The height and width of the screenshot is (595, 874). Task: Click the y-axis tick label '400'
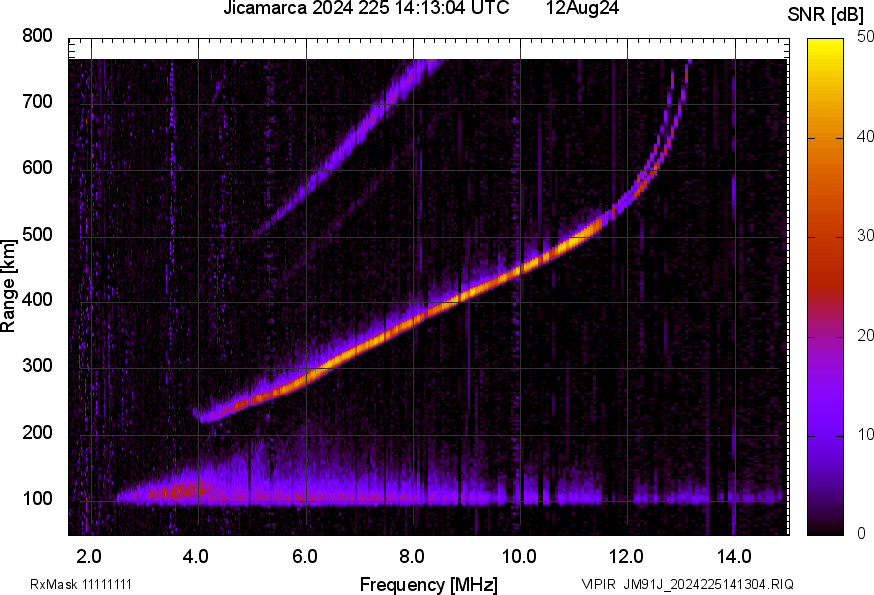pos(37,299)
